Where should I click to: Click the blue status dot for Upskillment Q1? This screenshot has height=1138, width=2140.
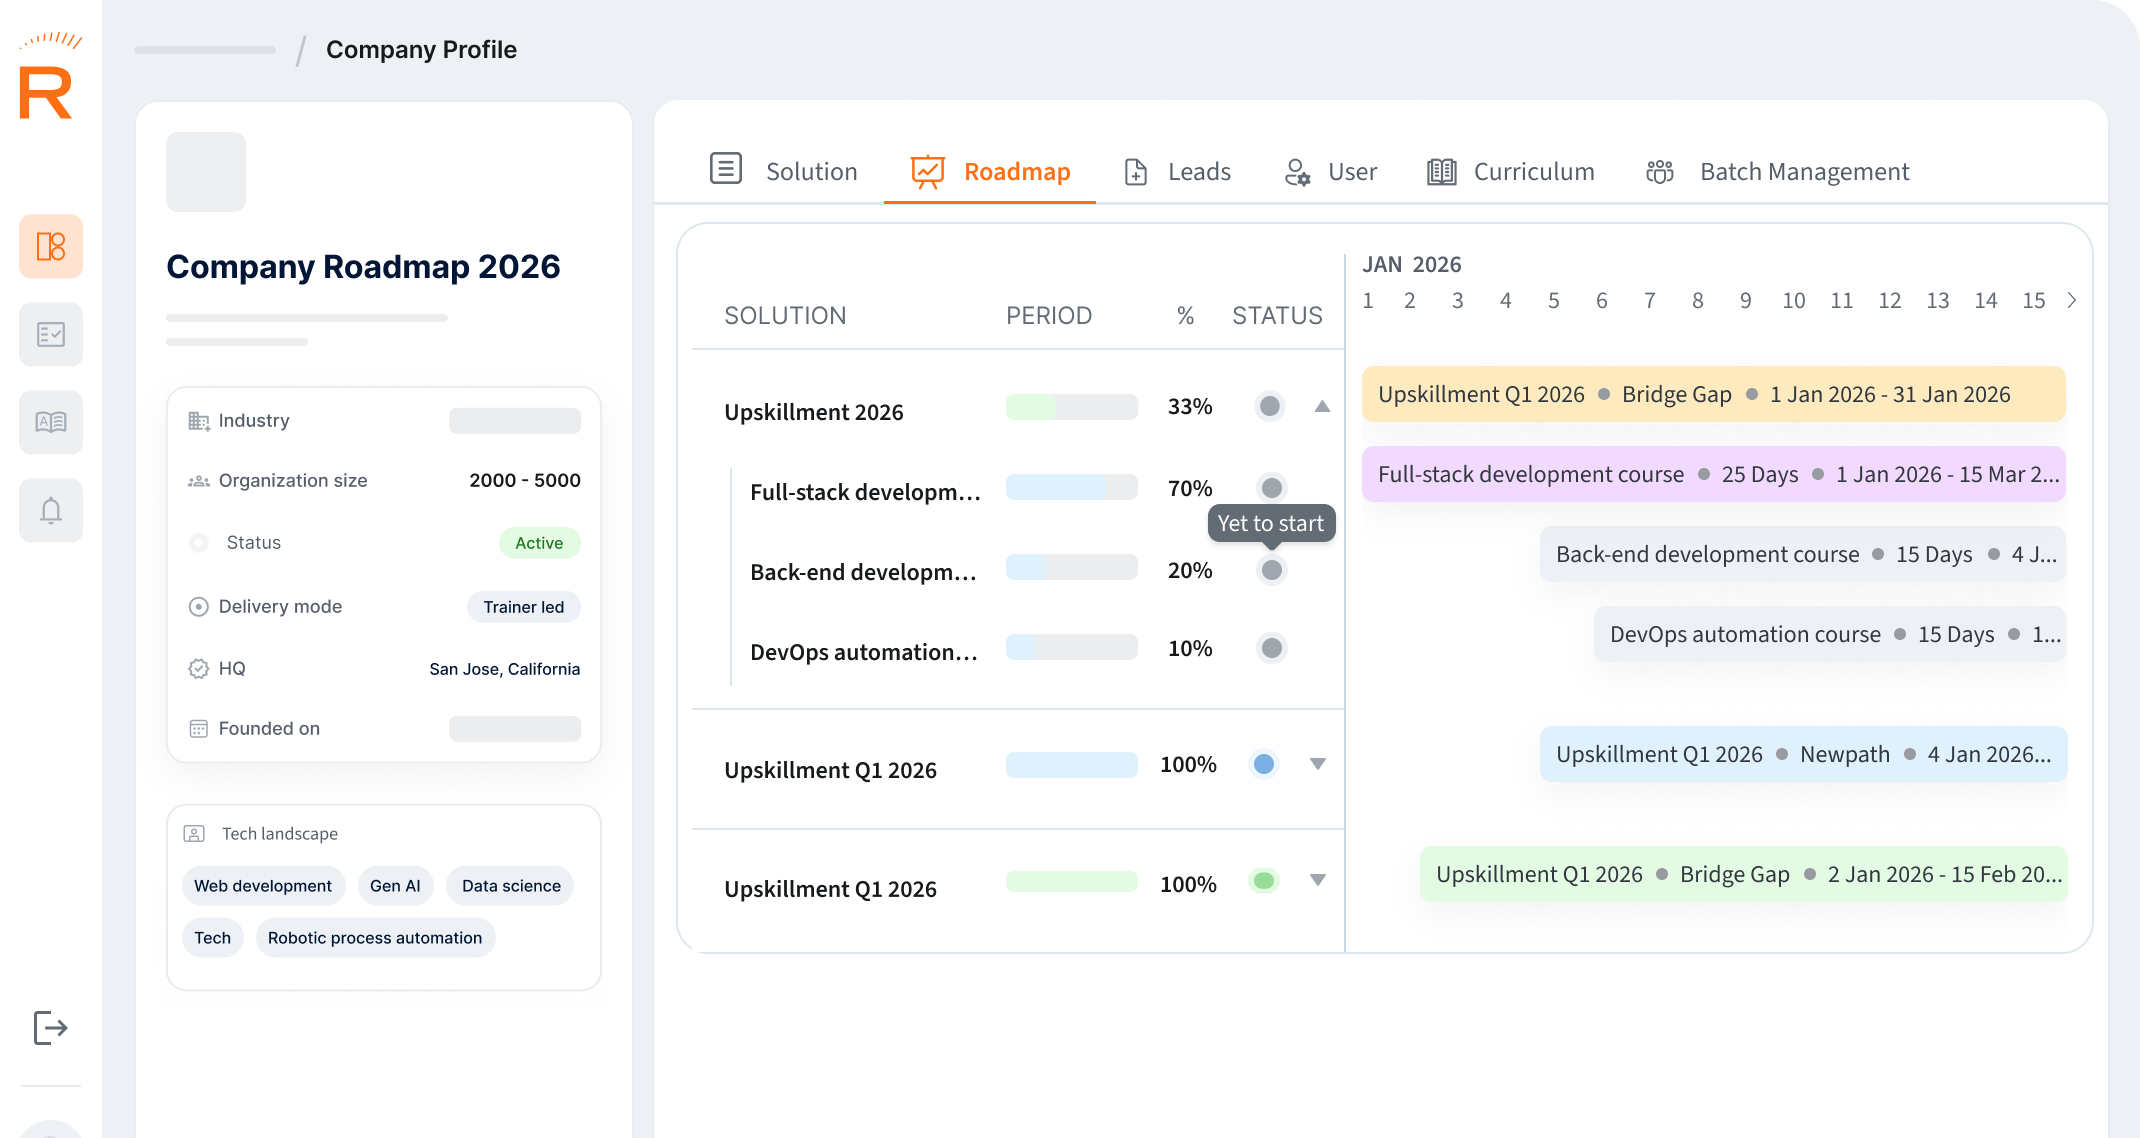click(x=1264, y=764)
